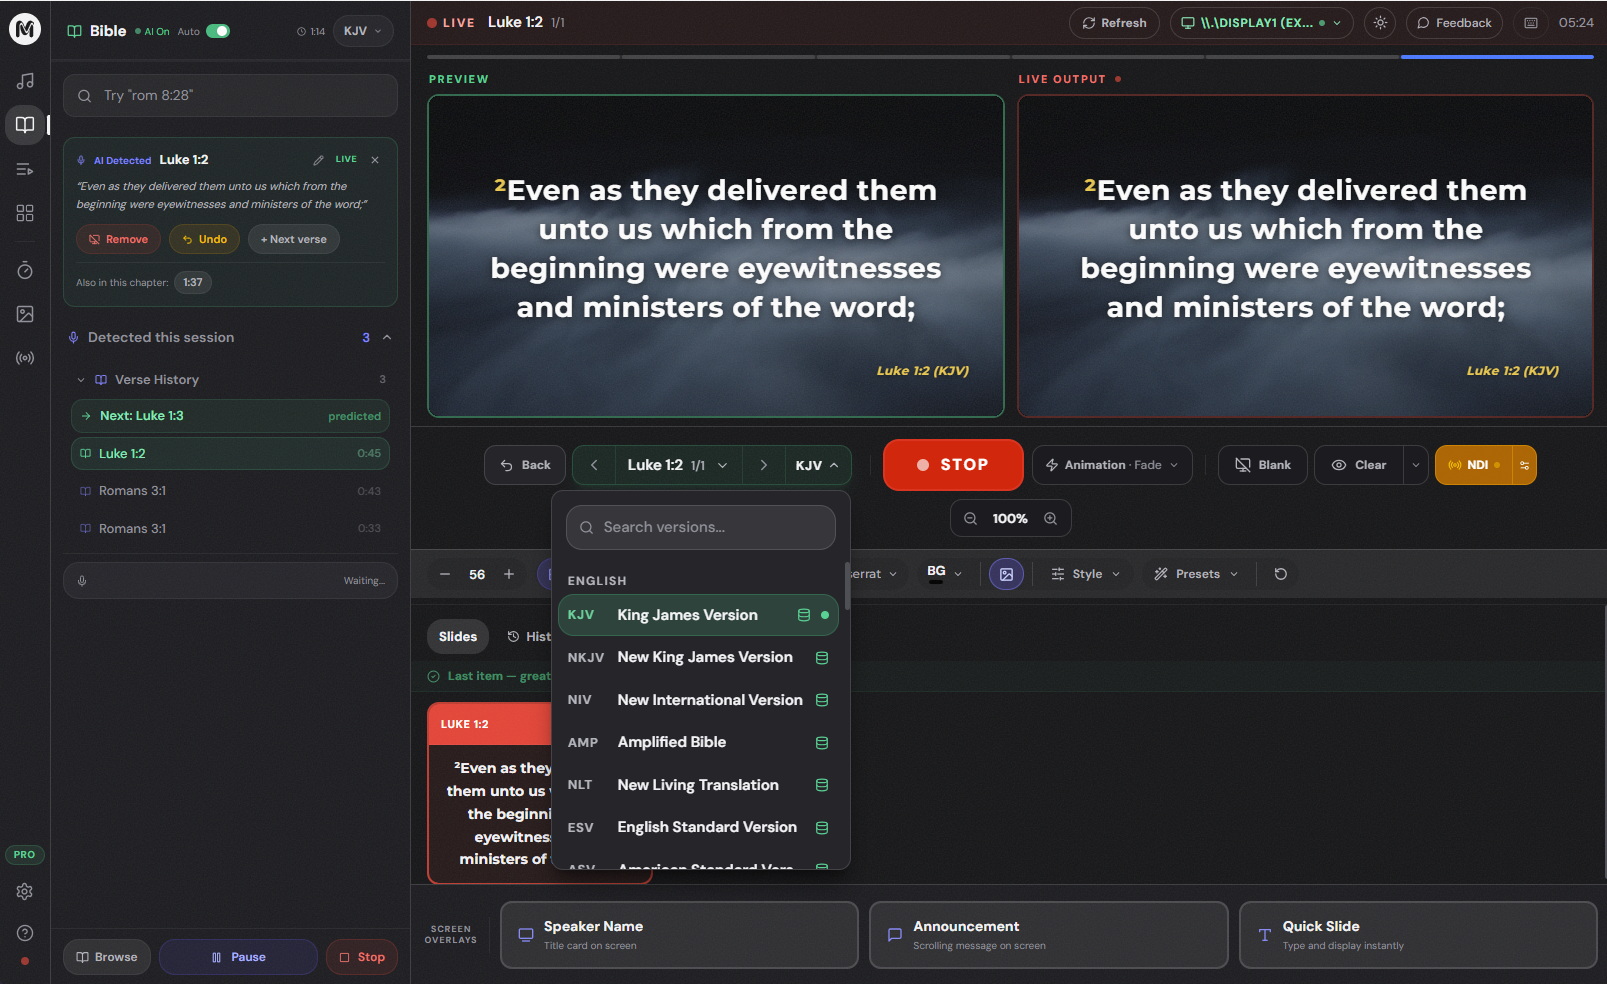Image resolution: width=1607 pixels, height=984 pixels.
Task: Click the purple image background icon in toolbar
Action: coord(1006,573)
